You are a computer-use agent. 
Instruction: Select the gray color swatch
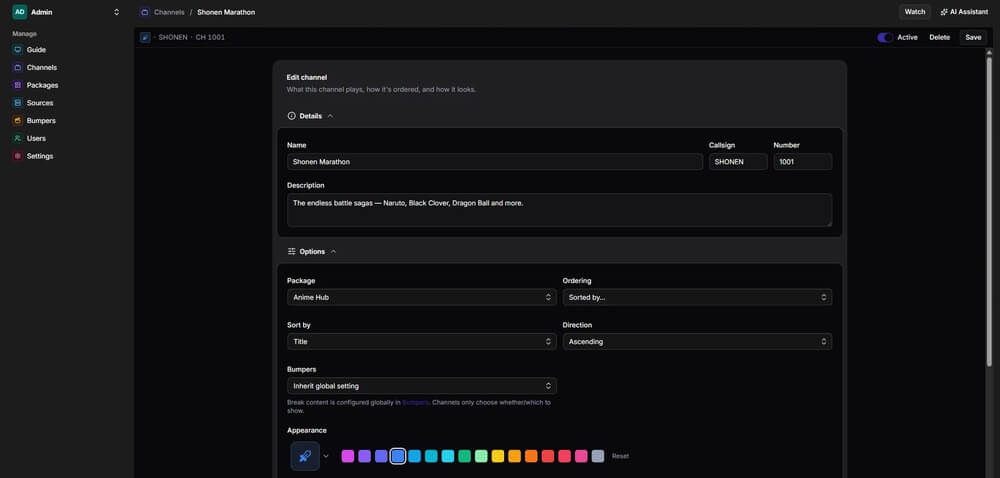[x=598, y=456]
